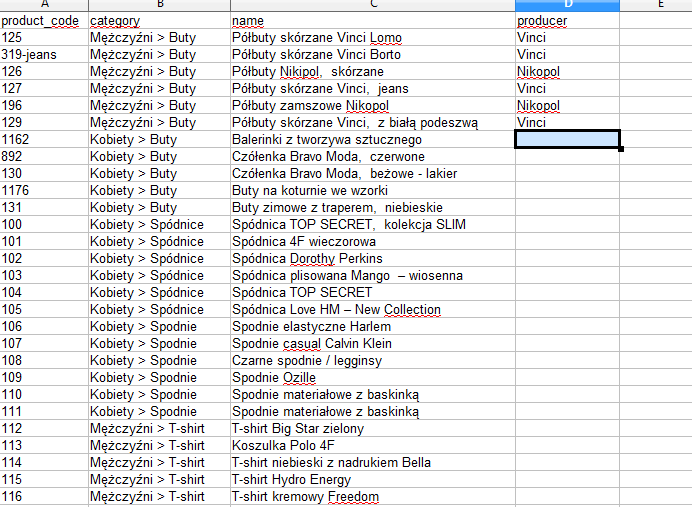The width and height of the screenshot is (692, 507).
Task: Select cell 'Spódnica 4F wieczorowa'
Action: (x=372, y=241)
